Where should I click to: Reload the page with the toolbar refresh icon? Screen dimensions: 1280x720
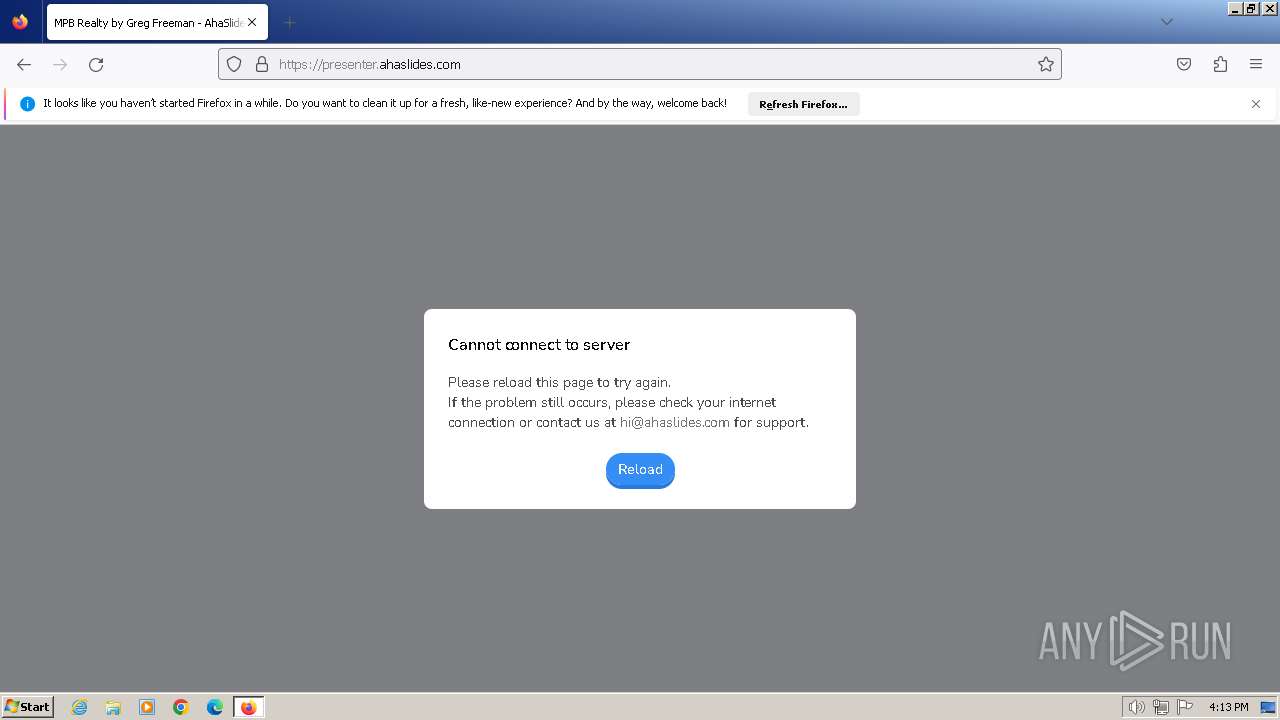[96, 64]
